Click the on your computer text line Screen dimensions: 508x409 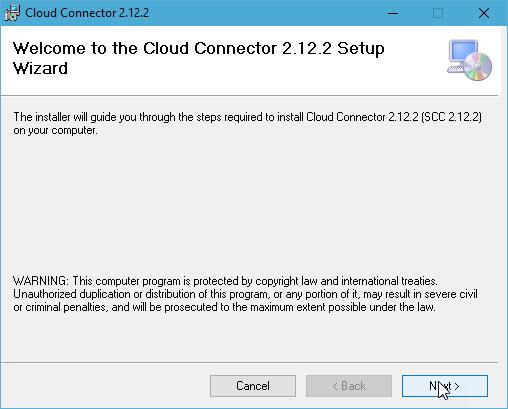click(55, 130)
